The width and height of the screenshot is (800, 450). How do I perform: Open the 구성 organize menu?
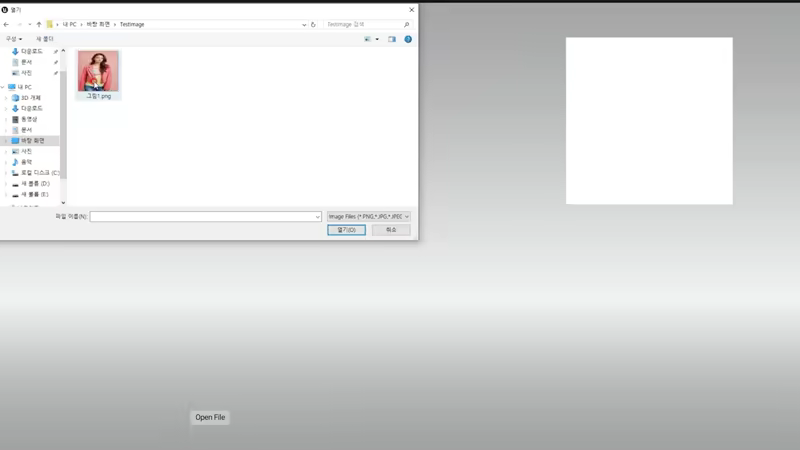click(x=14, y=39)
